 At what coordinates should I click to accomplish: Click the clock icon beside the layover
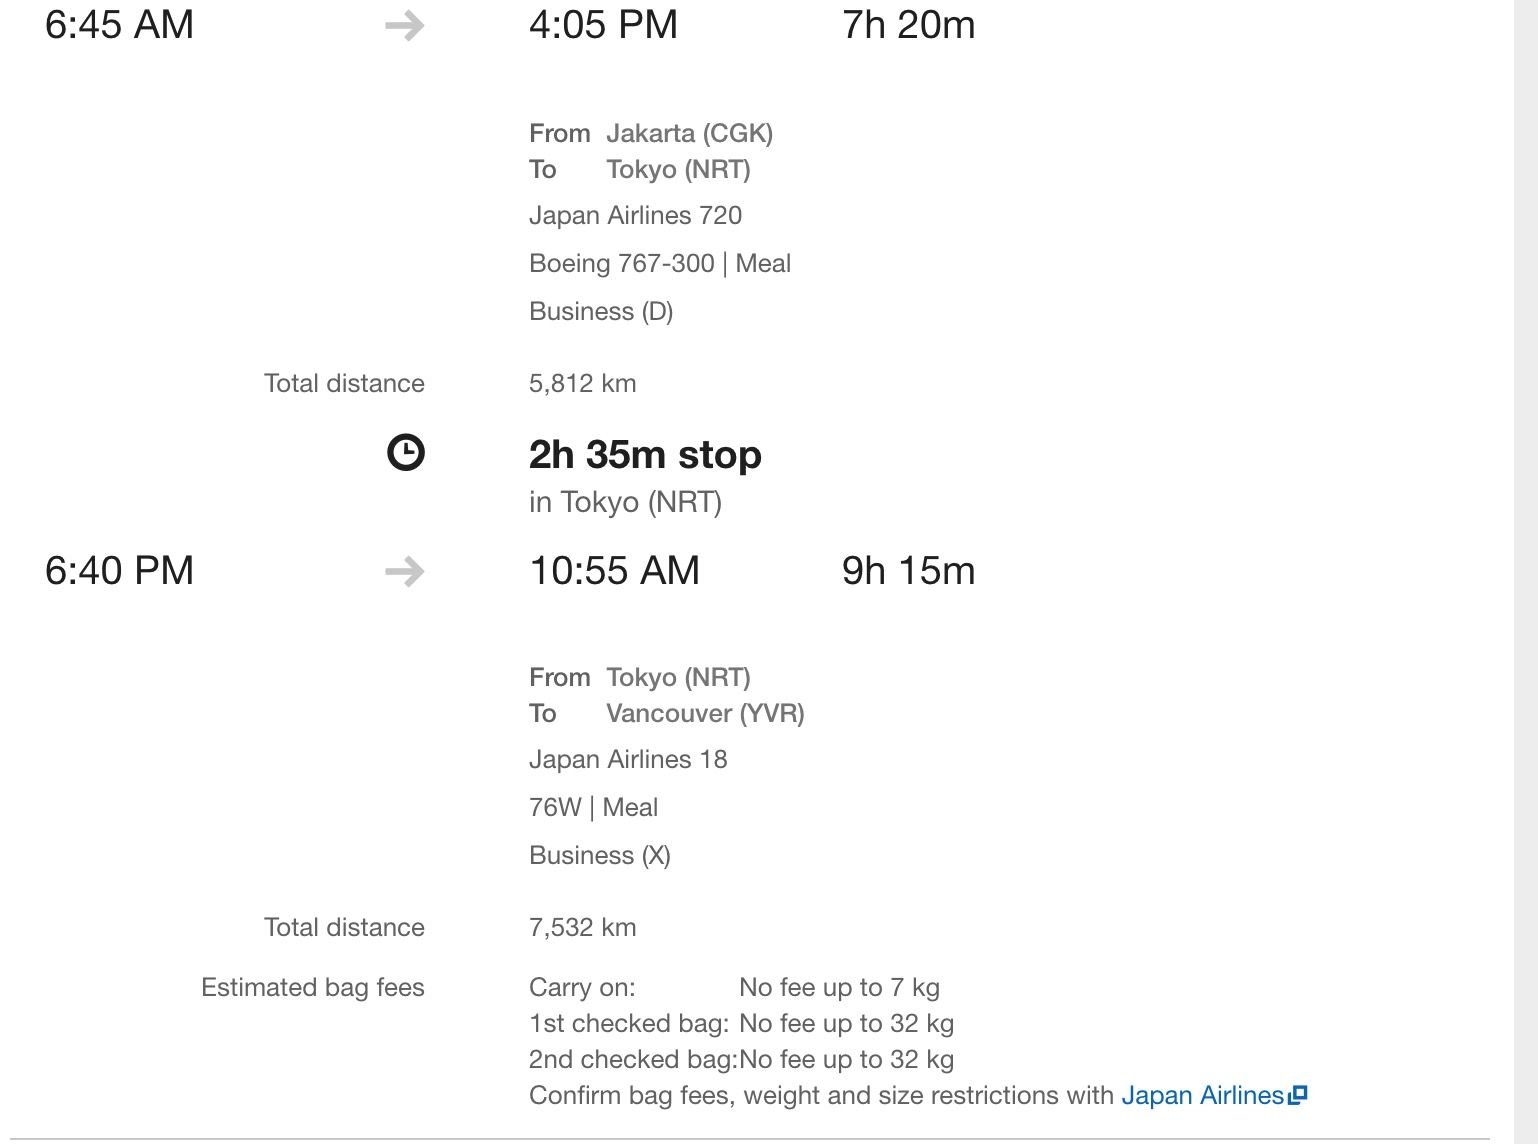[405, 453]
